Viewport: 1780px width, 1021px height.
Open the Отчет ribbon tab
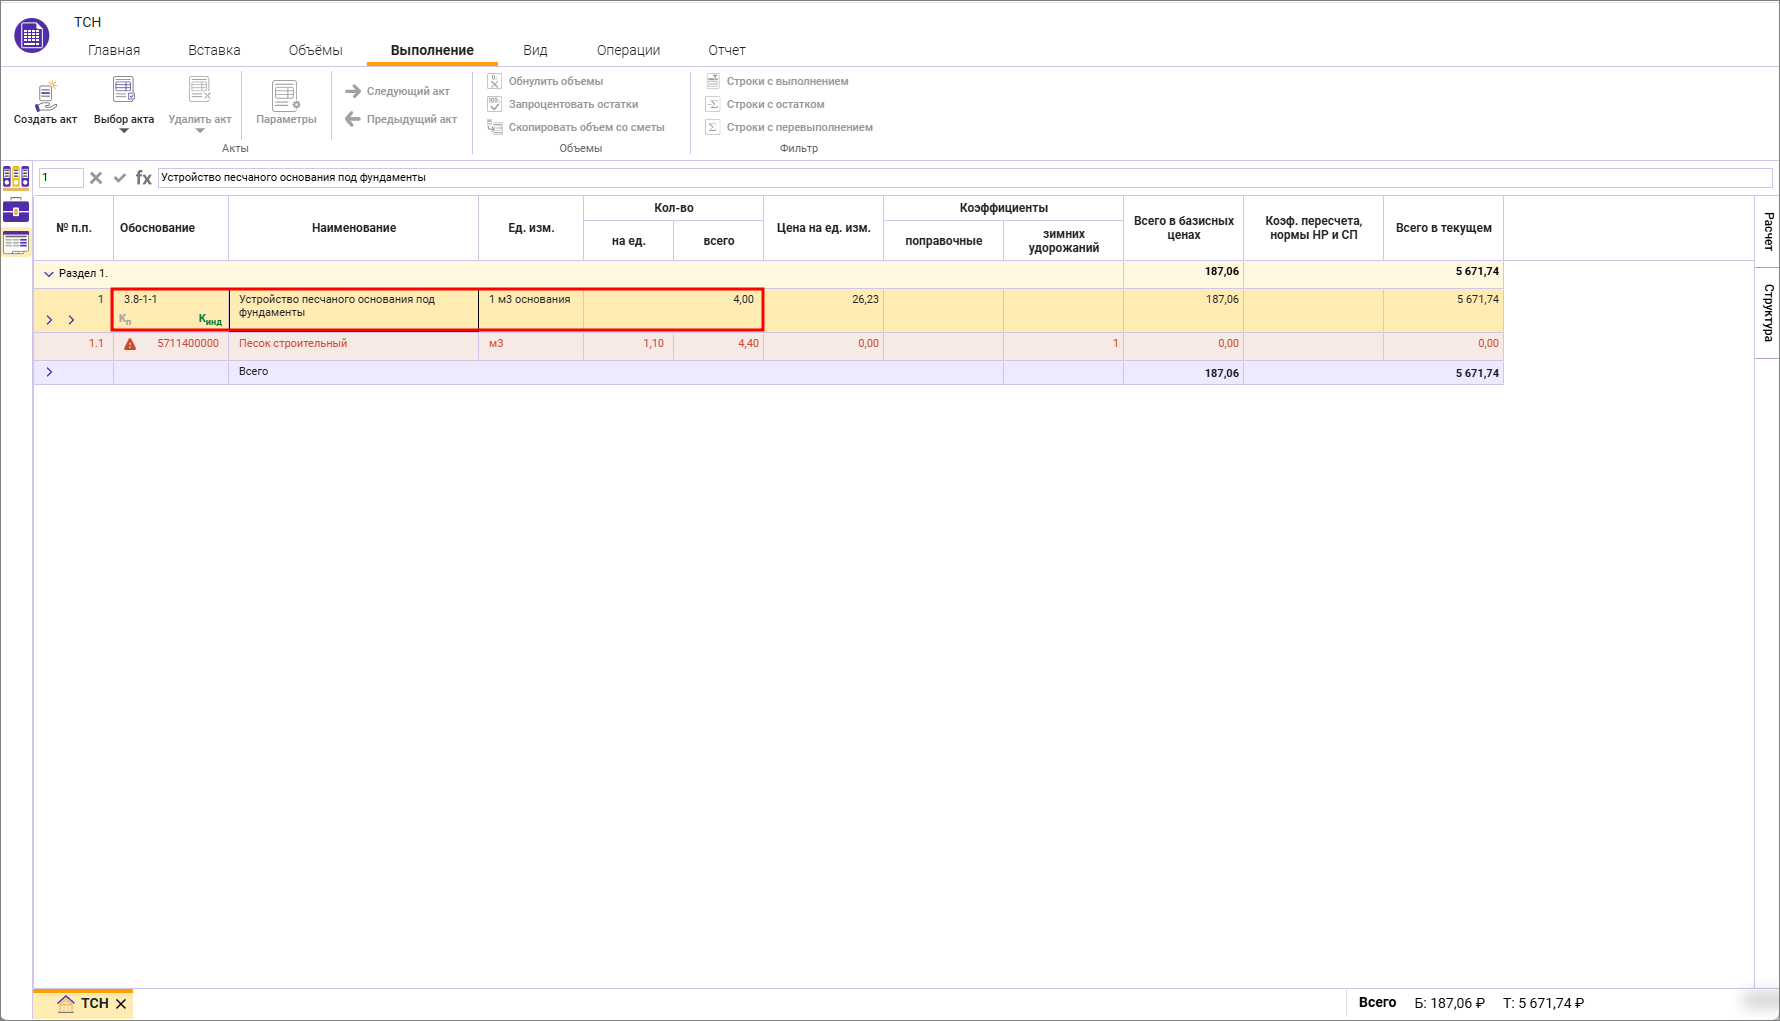click(727, 50)
